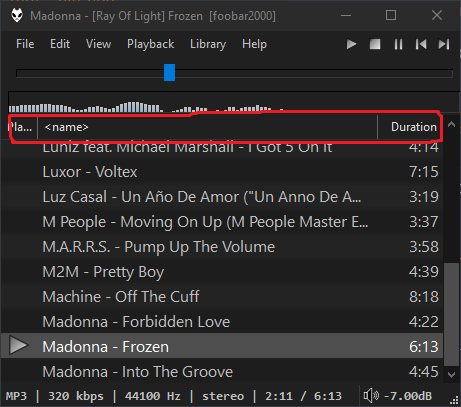Screen dimensions: 461x407
Task: Sort by the <name> column header
Action: pyautogui.click(x=207, y=127)
